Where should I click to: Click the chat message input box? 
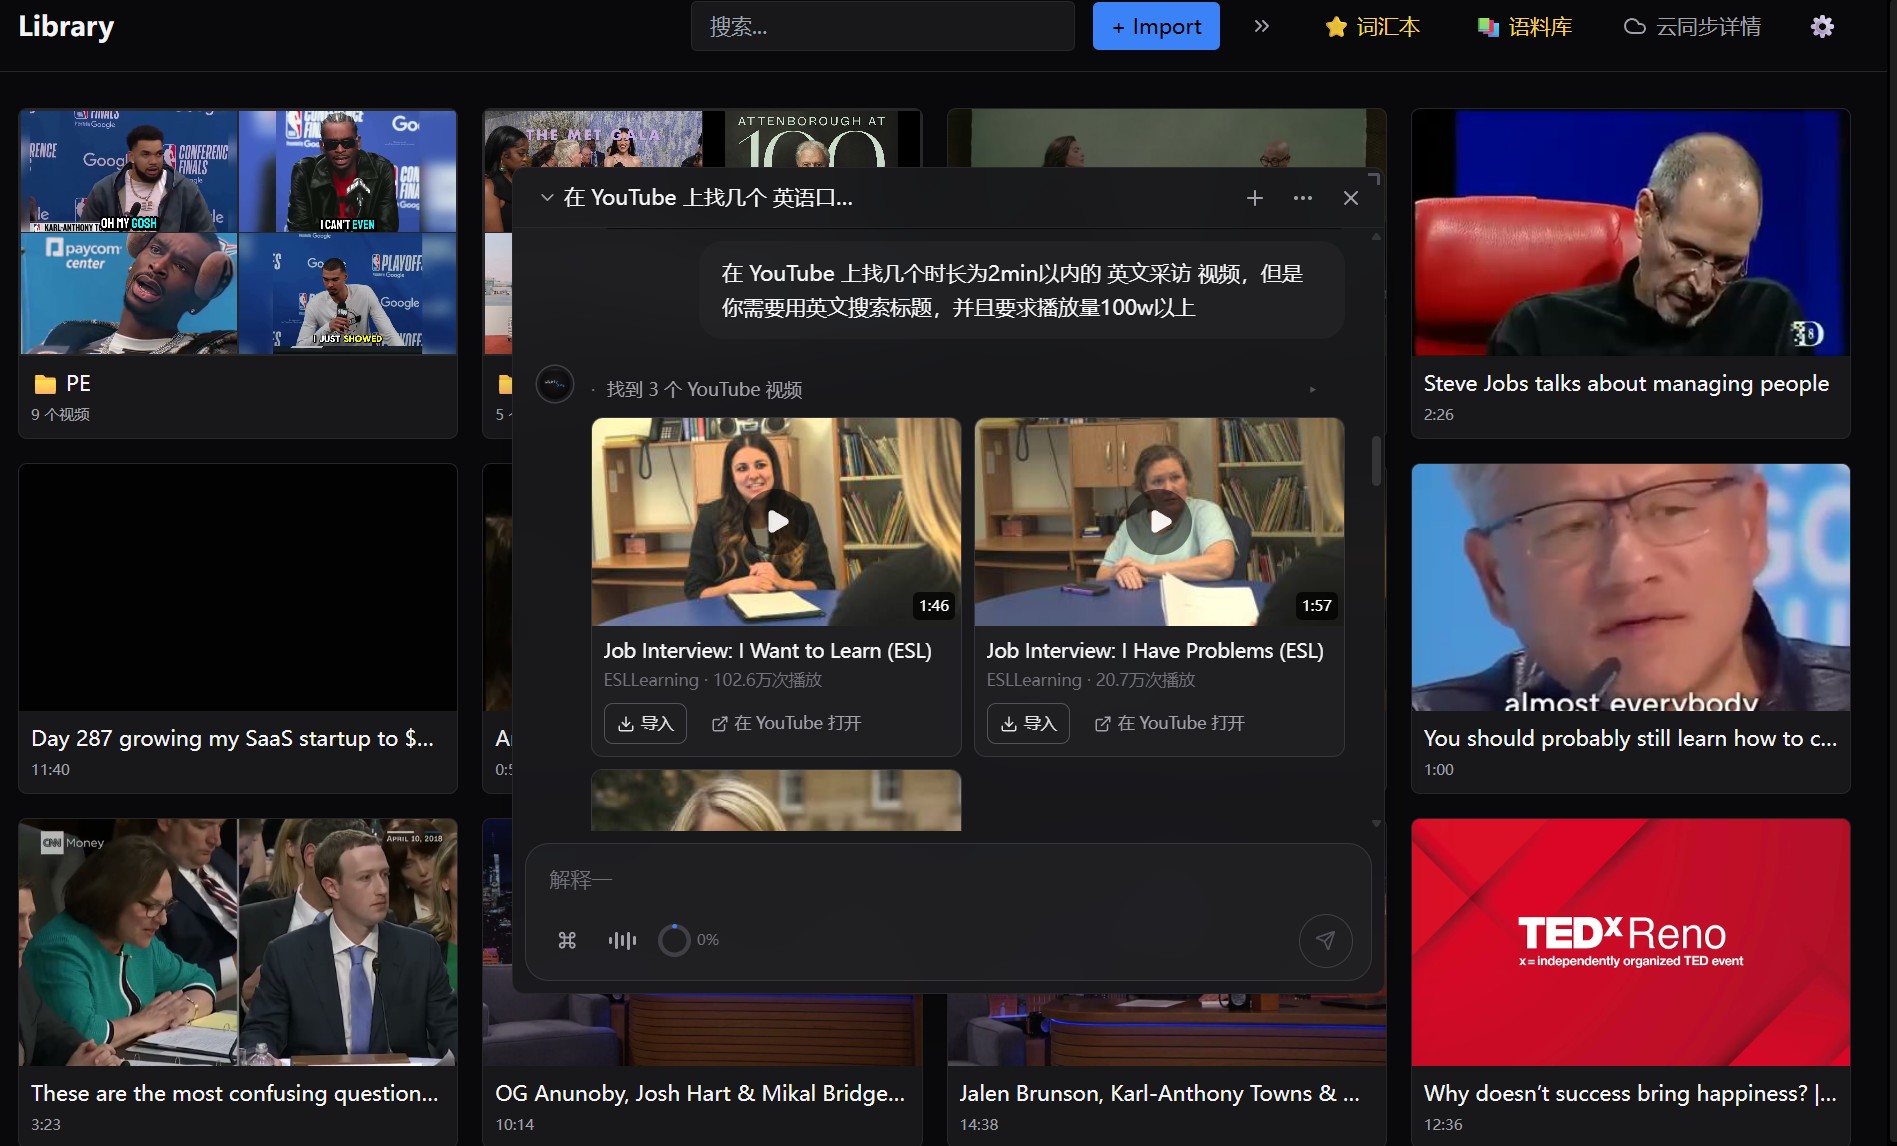click(x=947, y=880)
